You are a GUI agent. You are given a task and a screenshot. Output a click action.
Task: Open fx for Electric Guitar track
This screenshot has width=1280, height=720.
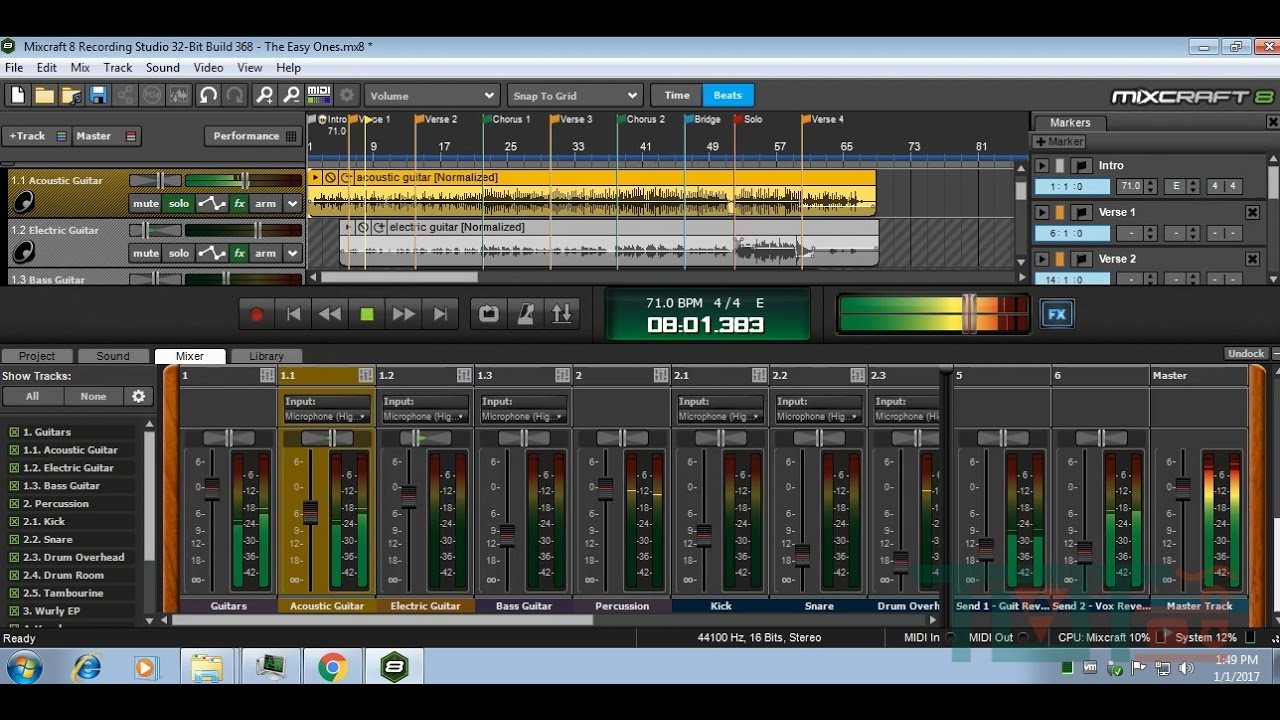(239, 253)
